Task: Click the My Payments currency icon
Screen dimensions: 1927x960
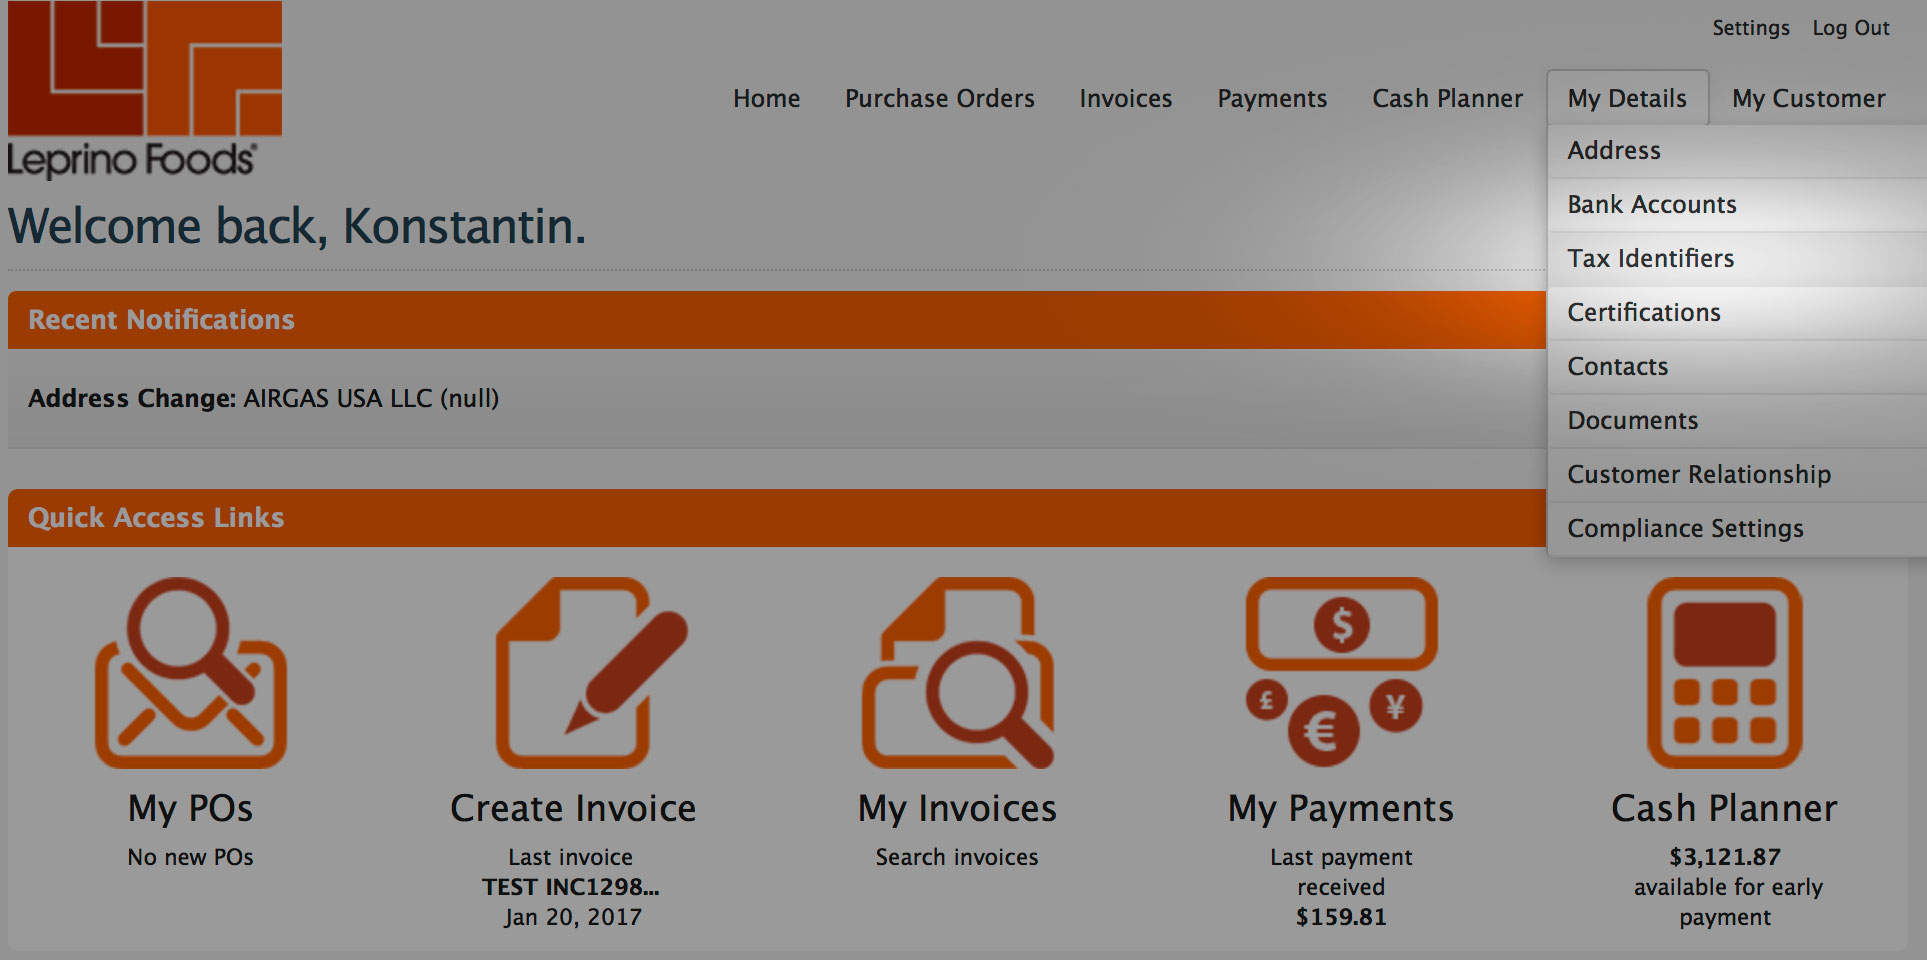Action: 1341,672
